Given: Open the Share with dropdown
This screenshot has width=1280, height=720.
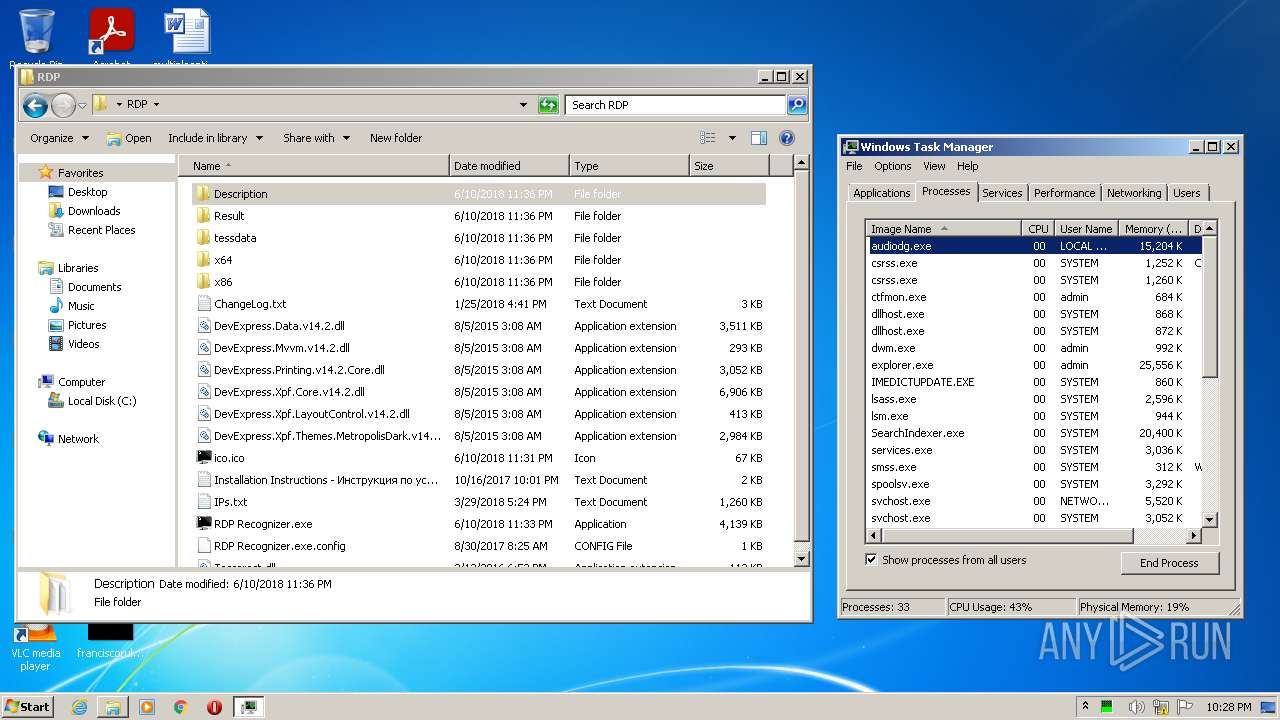Looking at the screenshot, I should [x=316, y=138].
